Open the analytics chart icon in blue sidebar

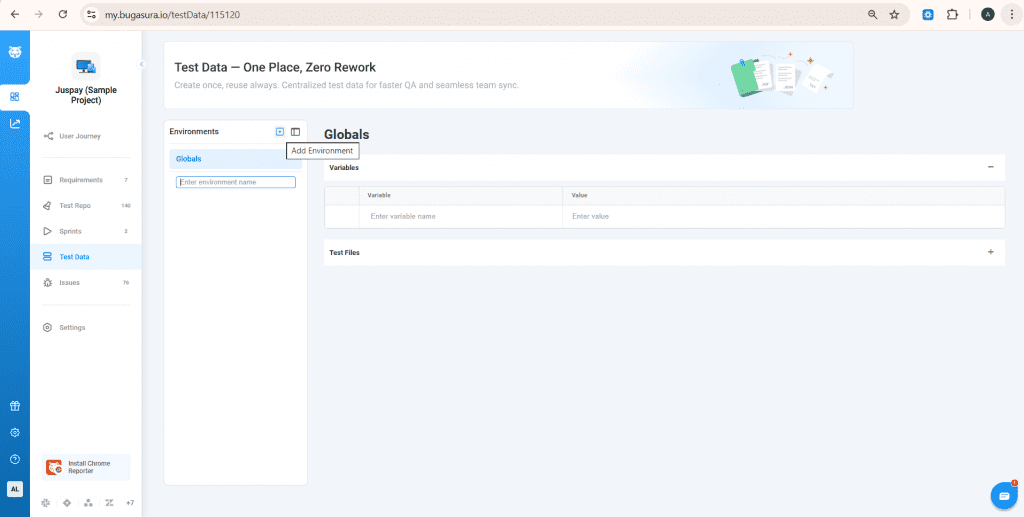[15, 124]
